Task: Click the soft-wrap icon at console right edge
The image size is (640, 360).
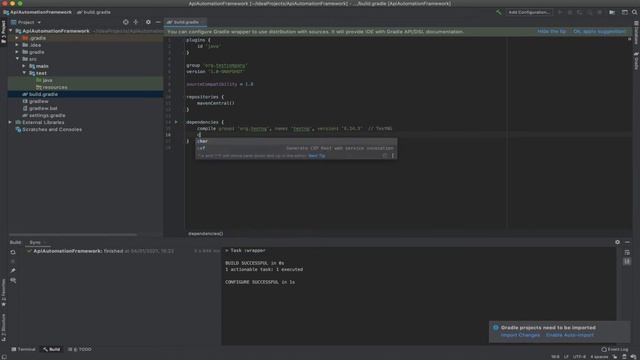Action: point(627,253)
